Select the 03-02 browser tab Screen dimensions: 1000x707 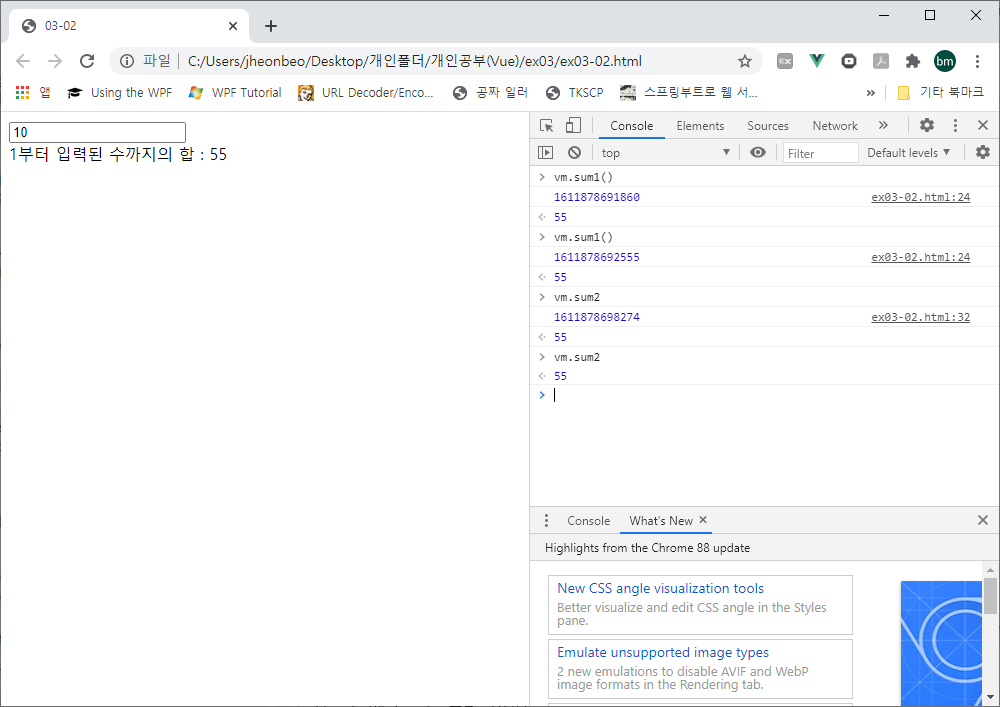click(128, 26)
